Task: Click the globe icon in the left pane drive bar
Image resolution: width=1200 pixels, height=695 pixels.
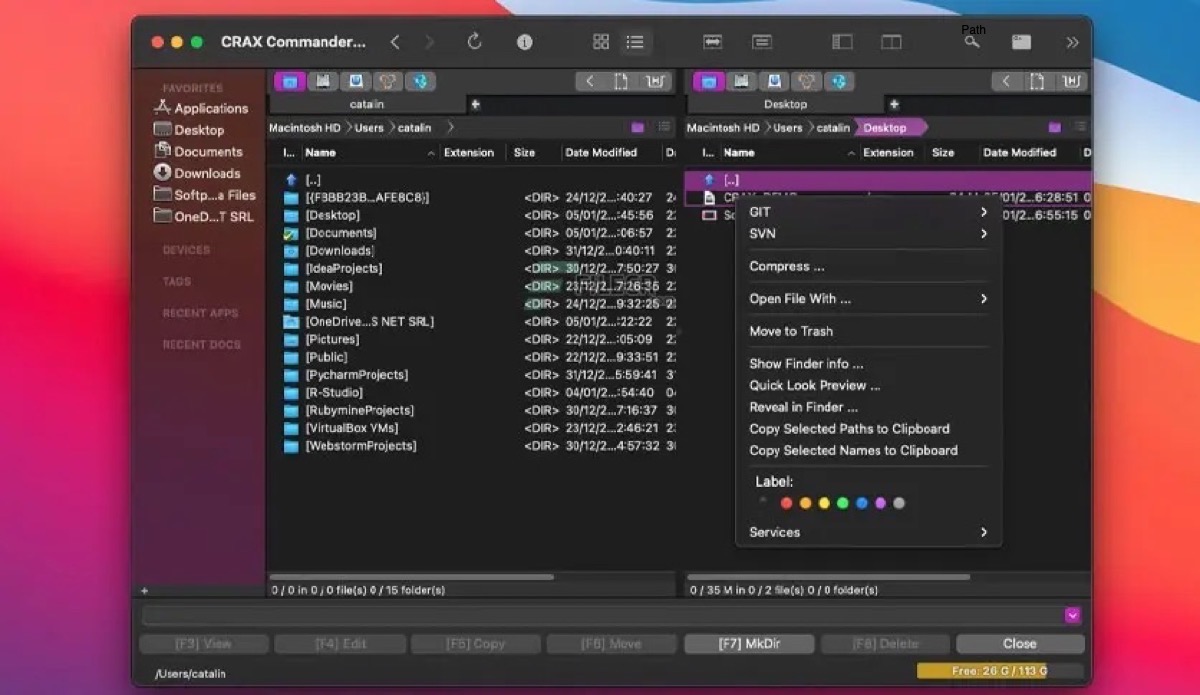Action: tap(421, 81)
